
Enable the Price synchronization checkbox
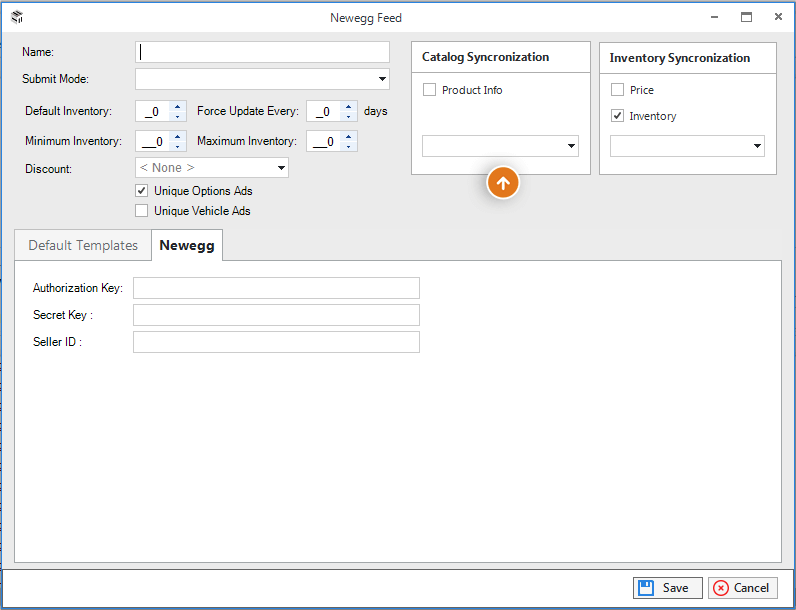coord(617,90)
